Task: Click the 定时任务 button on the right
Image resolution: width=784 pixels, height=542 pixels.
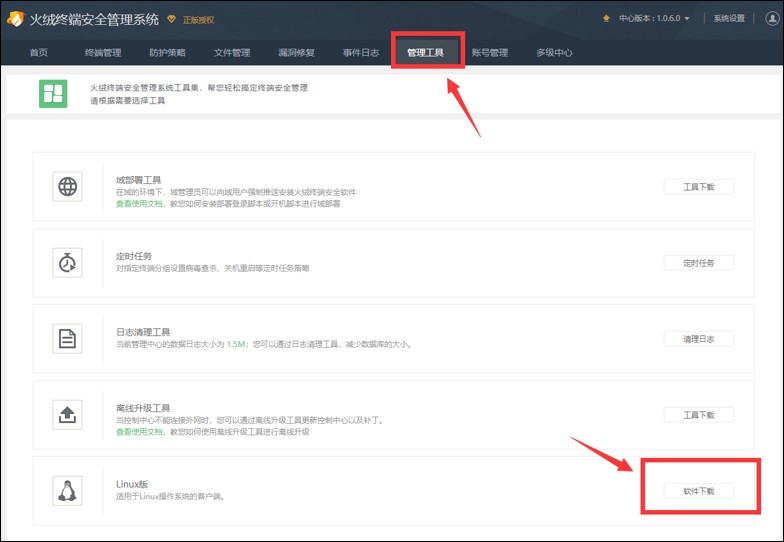Action: click(x=699, y=262)
